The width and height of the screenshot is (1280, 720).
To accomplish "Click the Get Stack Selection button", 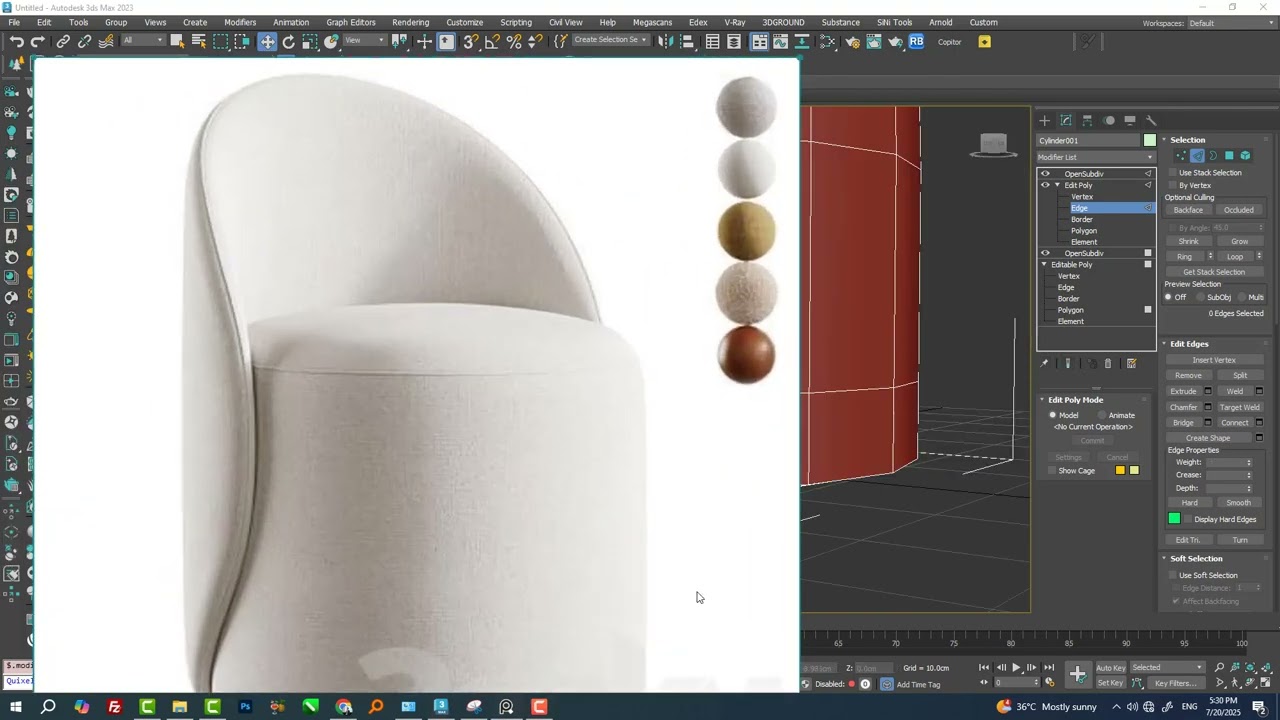I will coord(1214,272).
